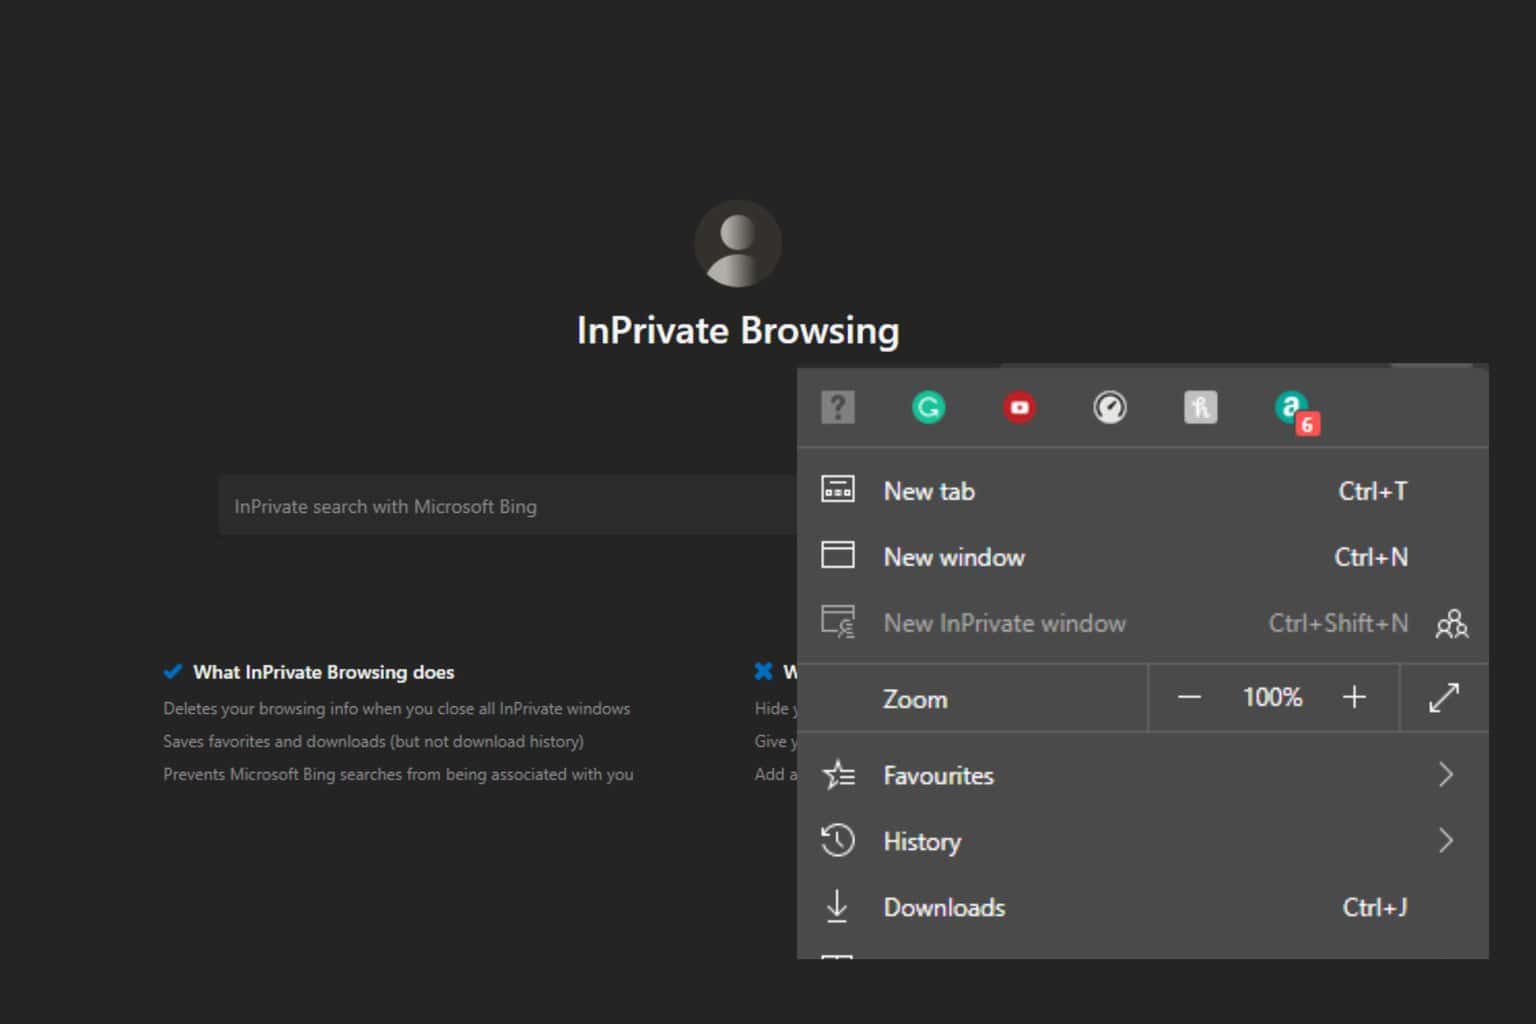The width and height of the screenshot is (1536, 1024).
Task: Decrease zoom with the minus button
Action: coord(1189,697)
